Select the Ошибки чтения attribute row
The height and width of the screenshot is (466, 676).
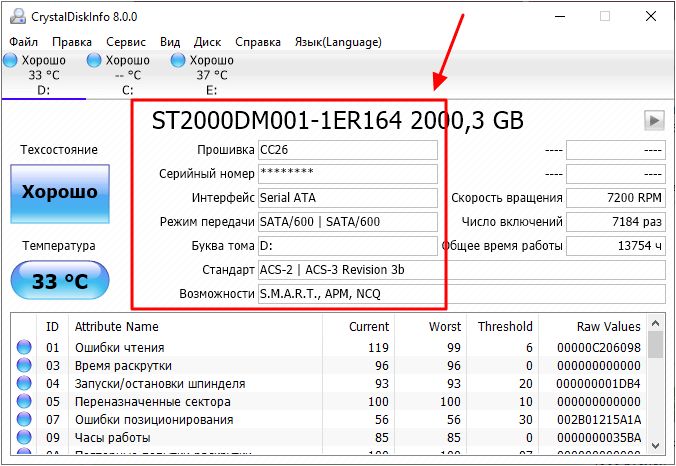[329, 347]
